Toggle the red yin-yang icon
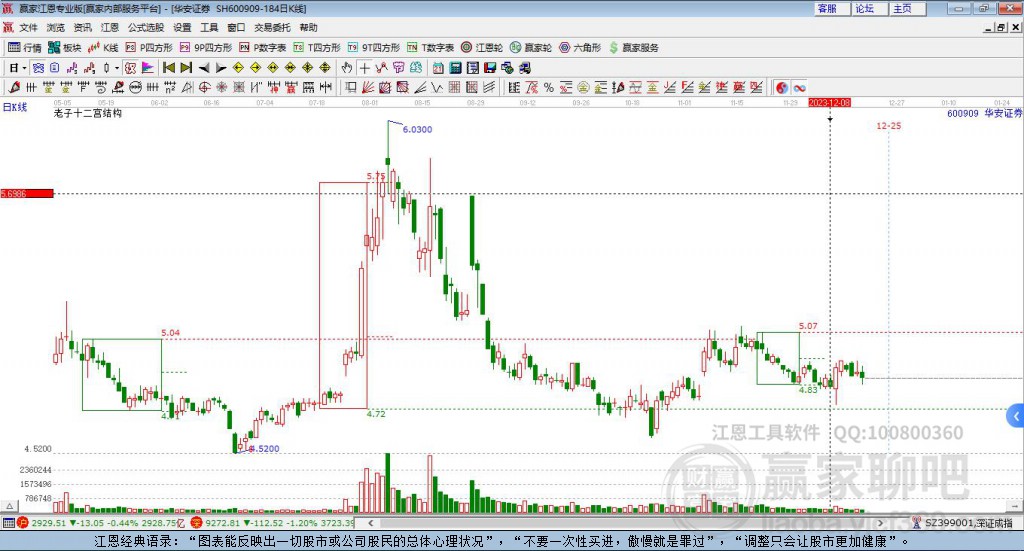Viewport: 1024px width, 551px height. [782, 87]
